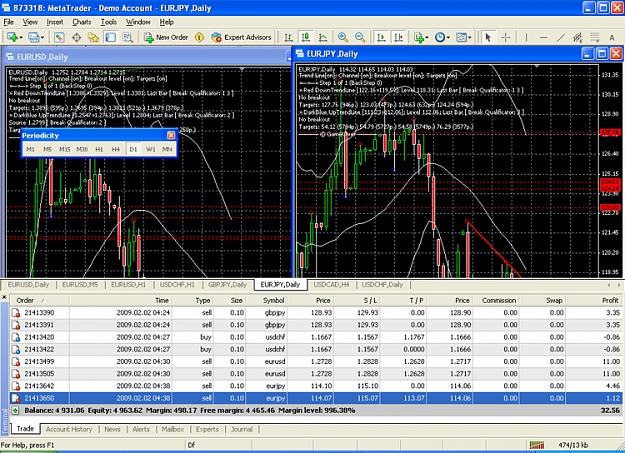Open the Journal terminal tab

242,429
